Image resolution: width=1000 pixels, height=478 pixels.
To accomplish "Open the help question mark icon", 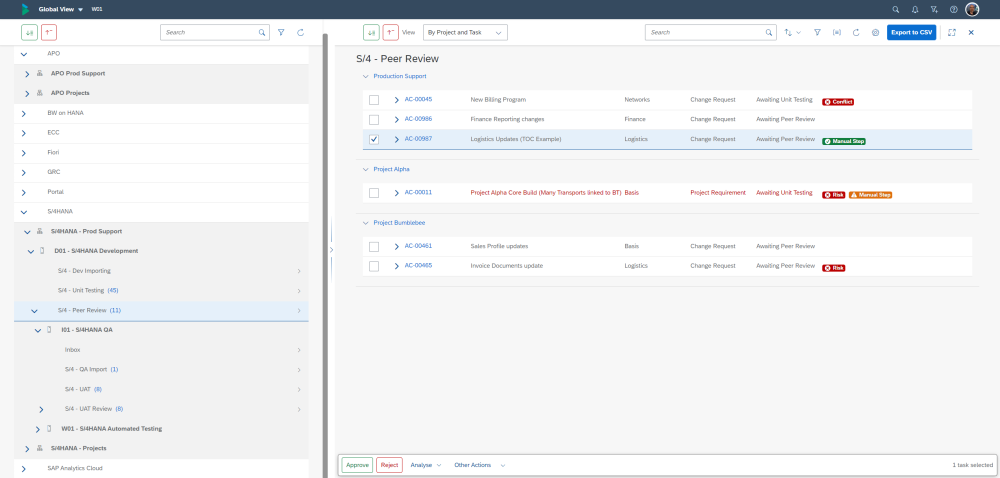I will [x=953, y=9].
